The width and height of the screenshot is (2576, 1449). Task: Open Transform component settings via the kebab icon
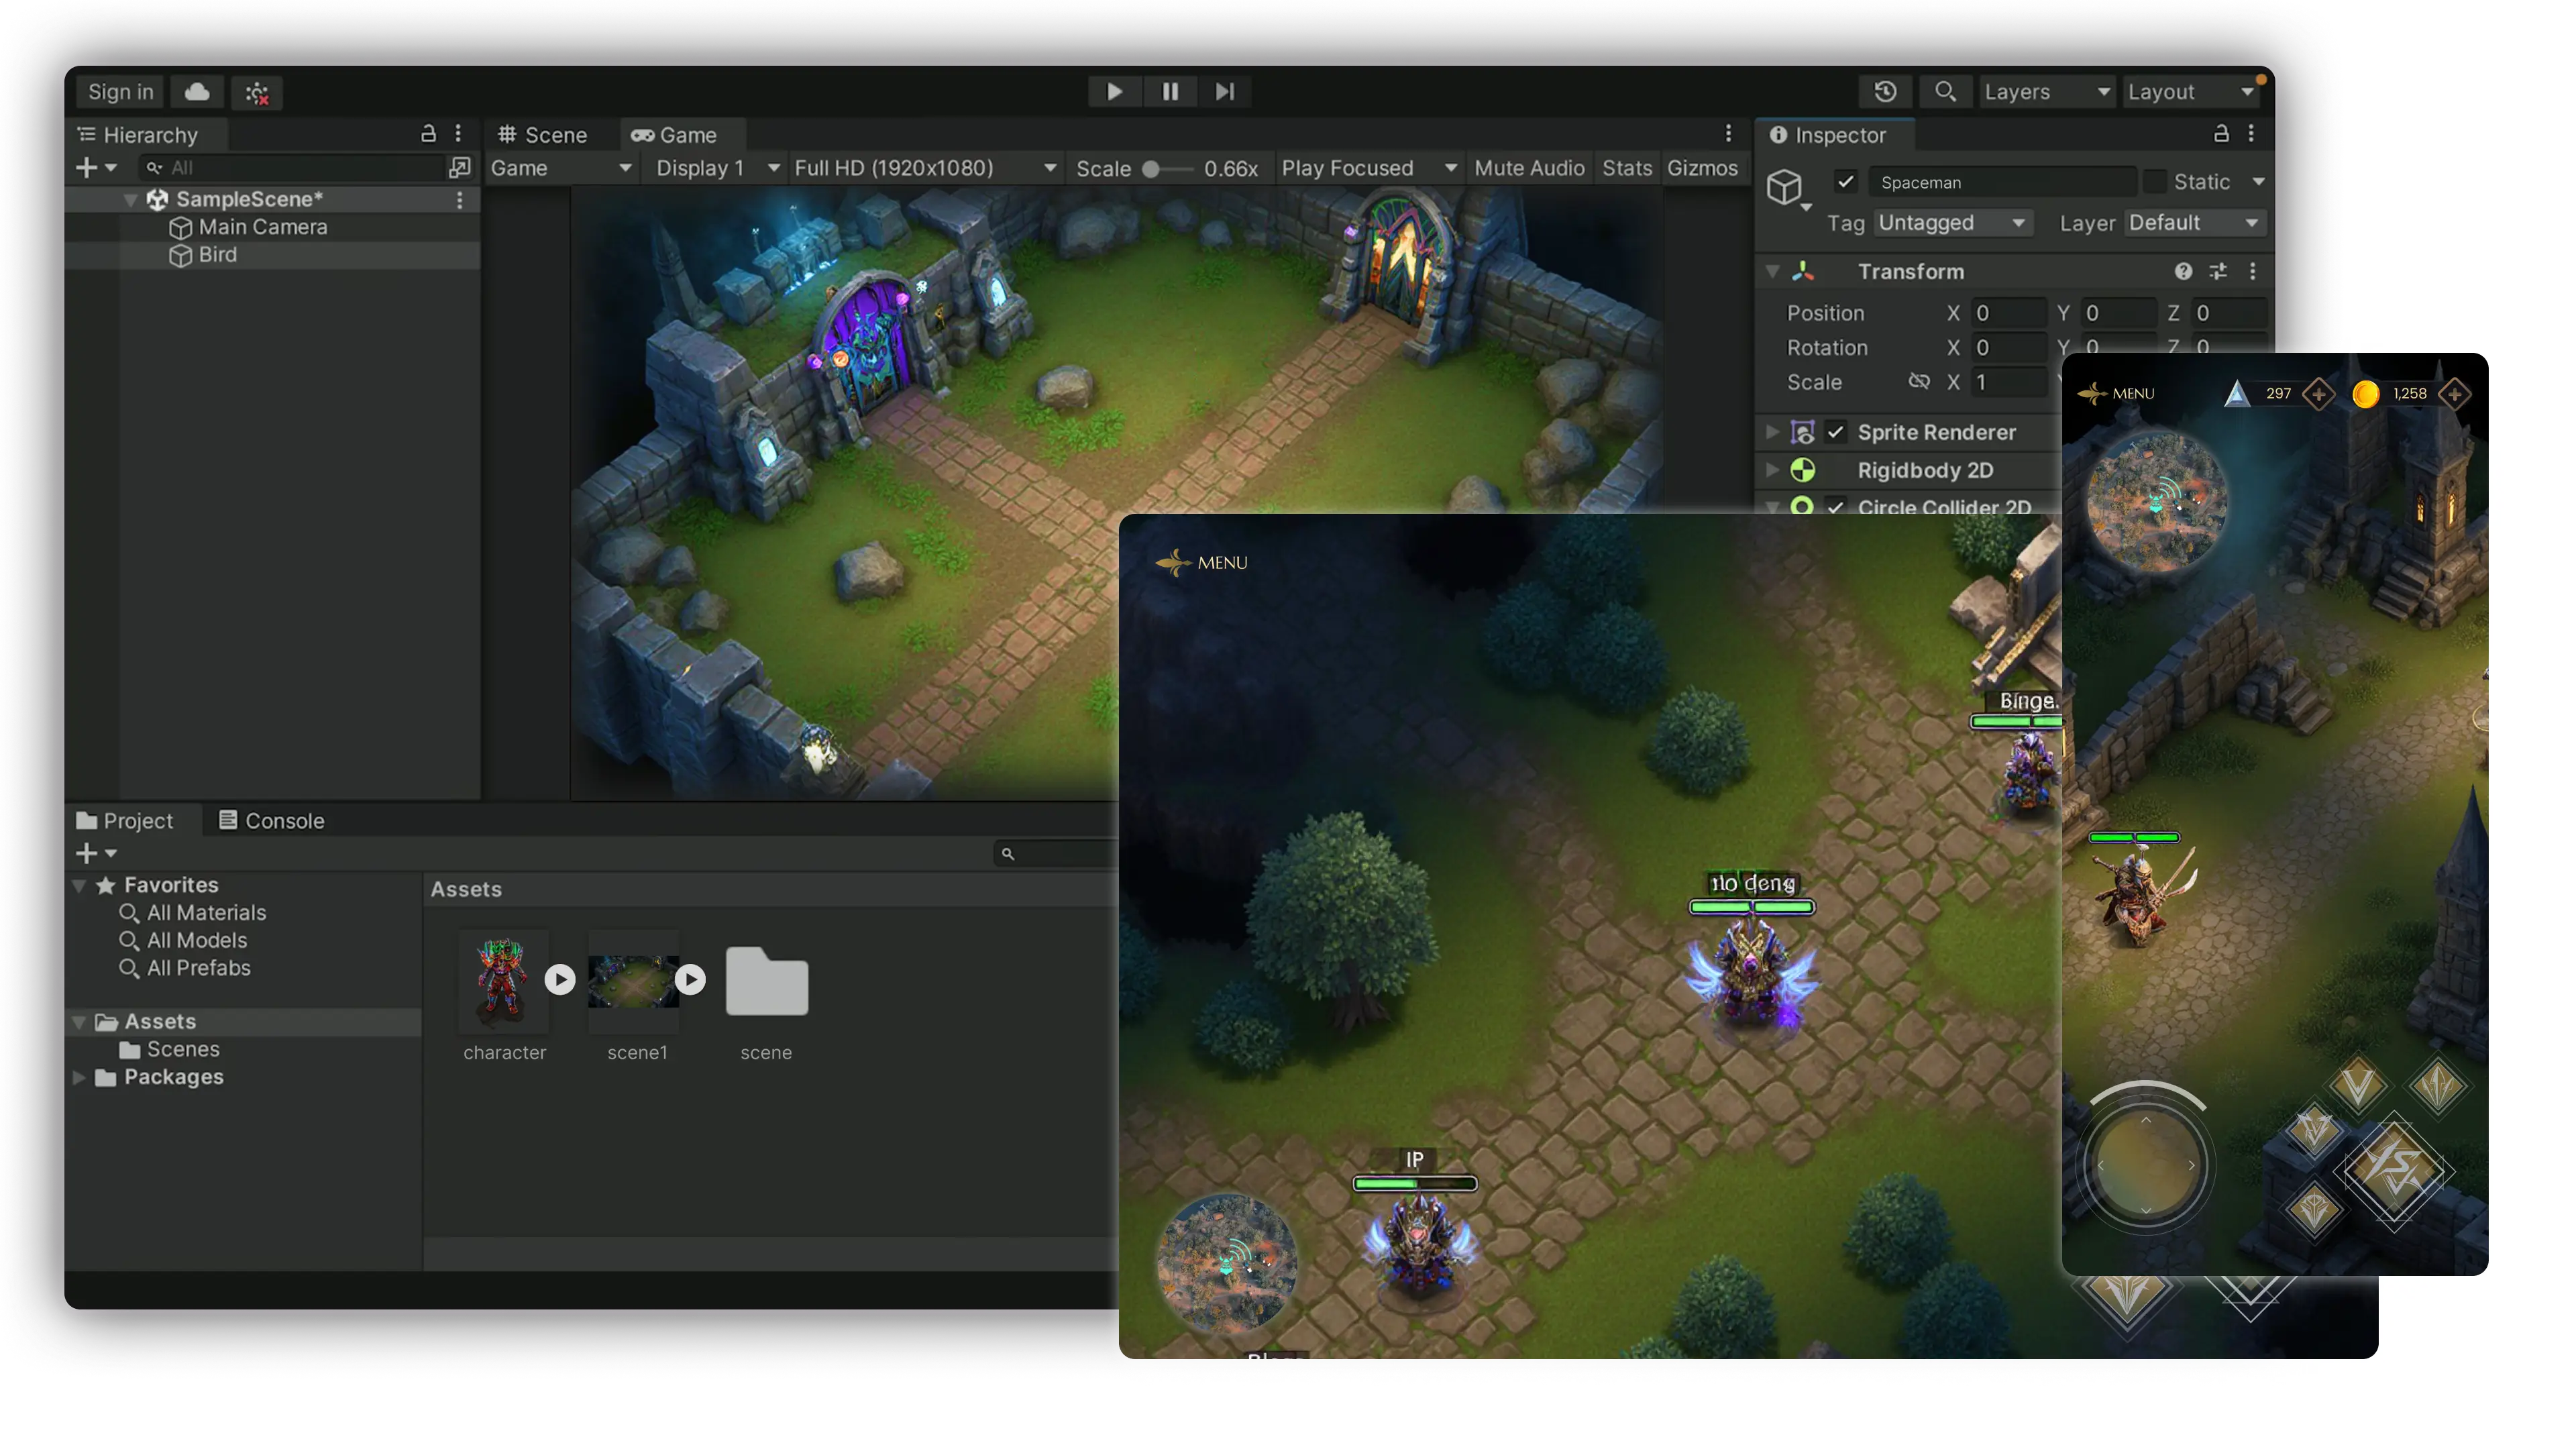pyautogui.click(x=2253, y=271)
